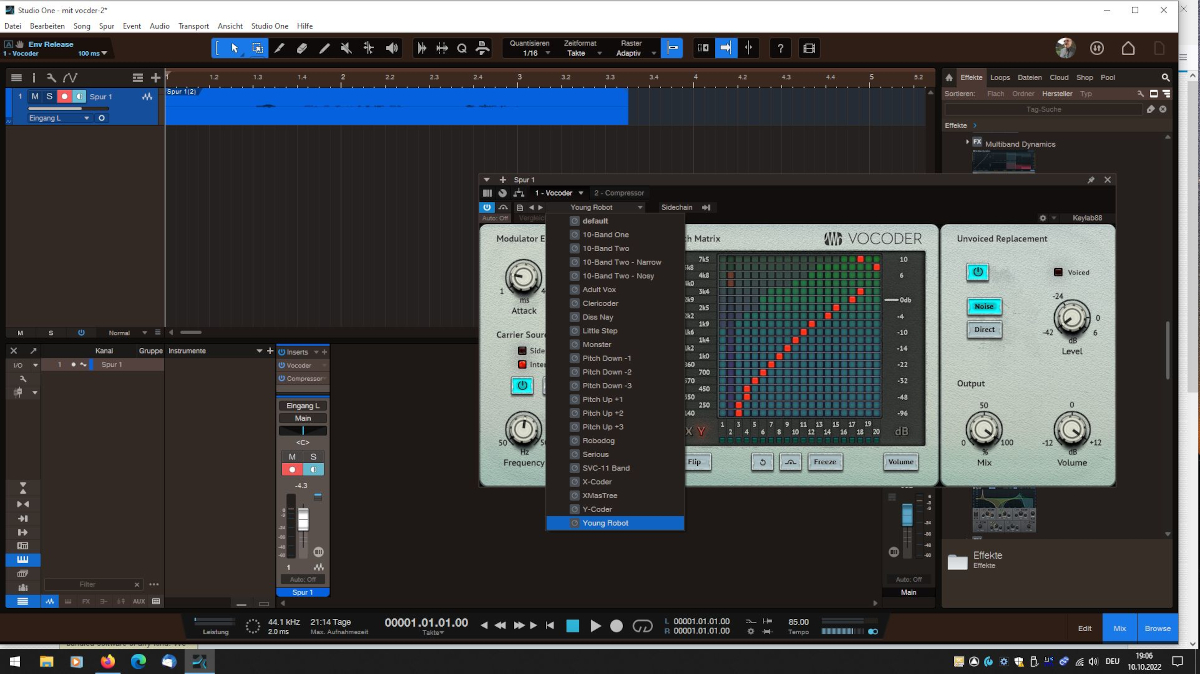Open Windows Start menu
This screenshot has height=674, width=1200.
tap(16, 661)
